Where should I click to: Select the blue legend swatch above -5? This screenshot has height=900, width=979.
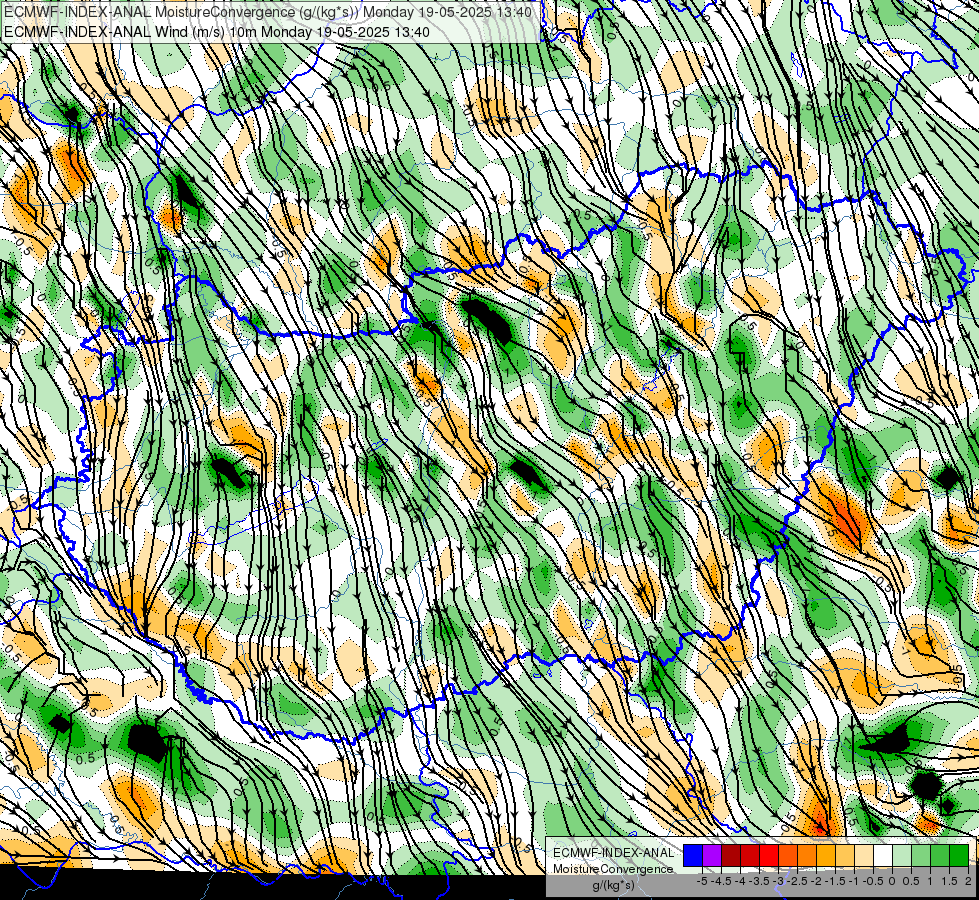click(x=693, y=856)
